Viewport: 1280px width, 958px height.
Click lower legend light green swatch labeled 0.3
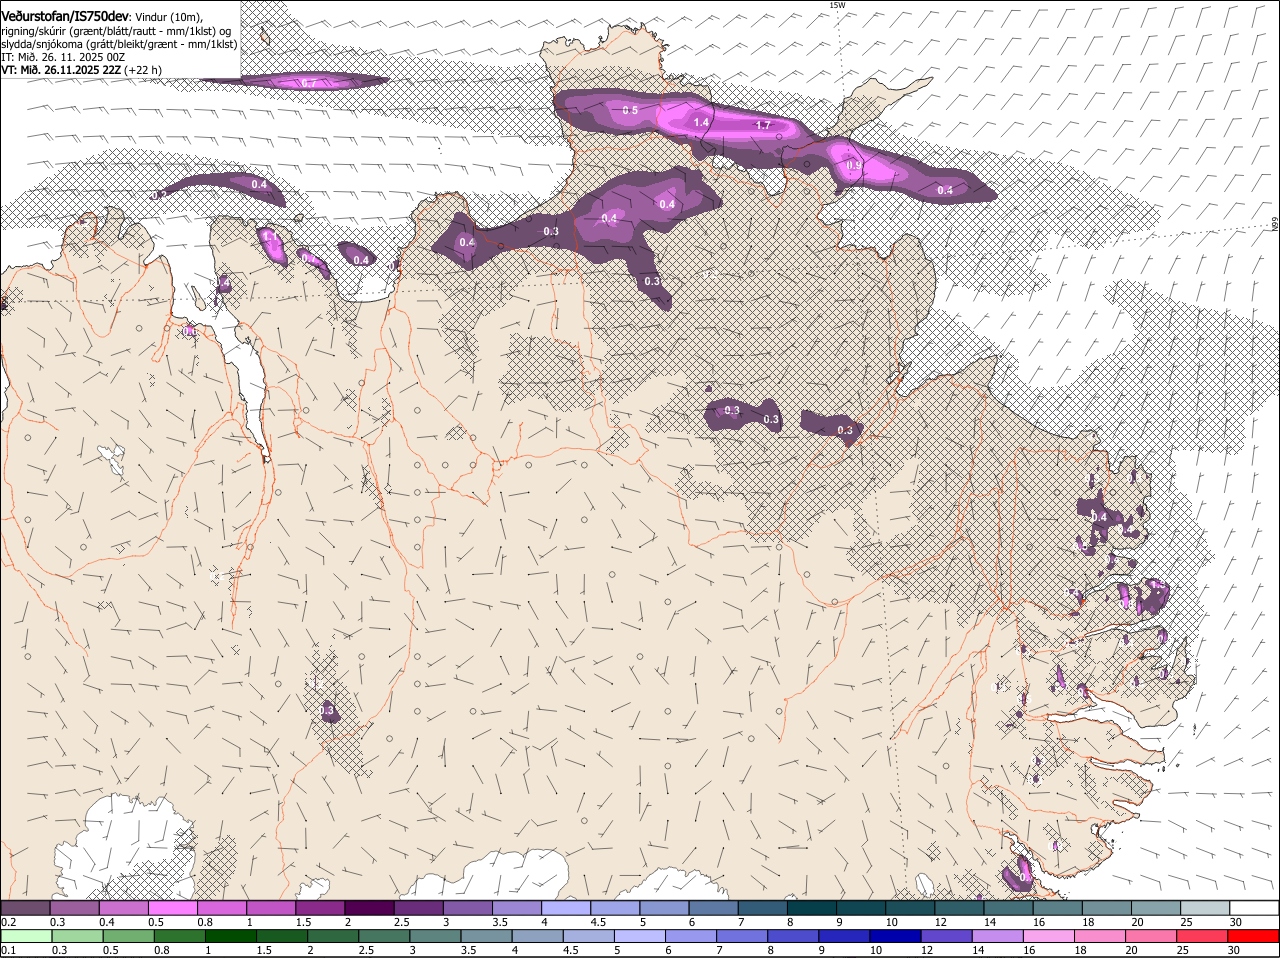(x=77, y=936)
